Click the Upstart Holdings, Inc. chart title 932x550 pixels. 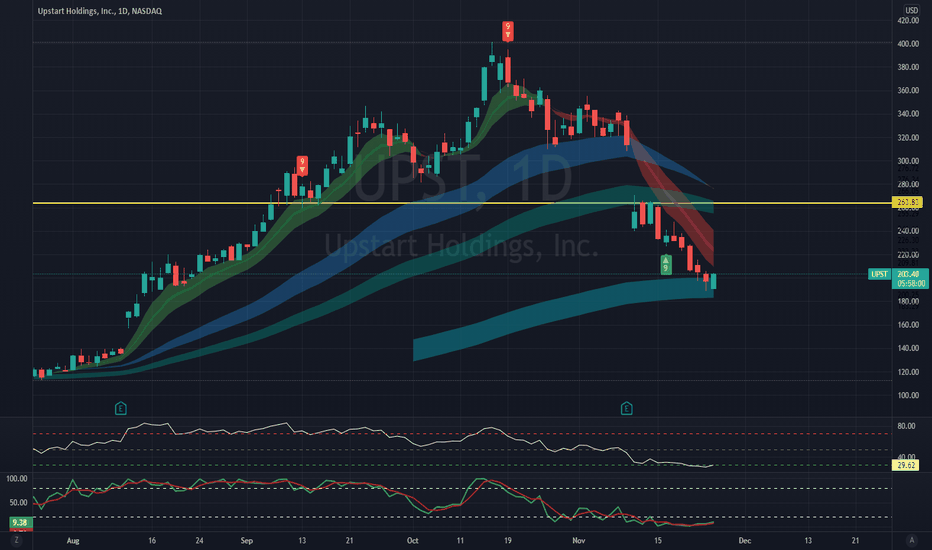(x=100, y=11)
